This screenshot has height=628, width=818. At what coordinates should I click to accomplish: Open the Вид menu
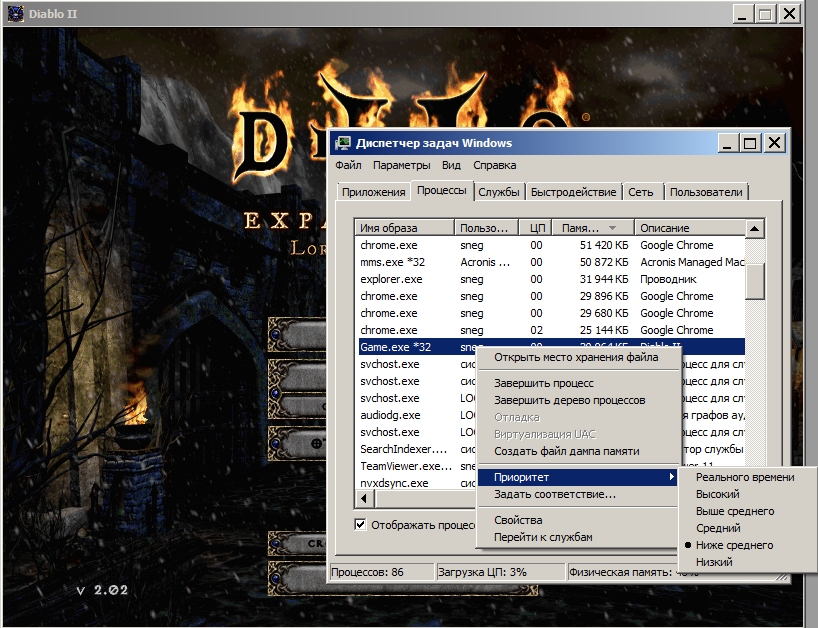[451, 165]
